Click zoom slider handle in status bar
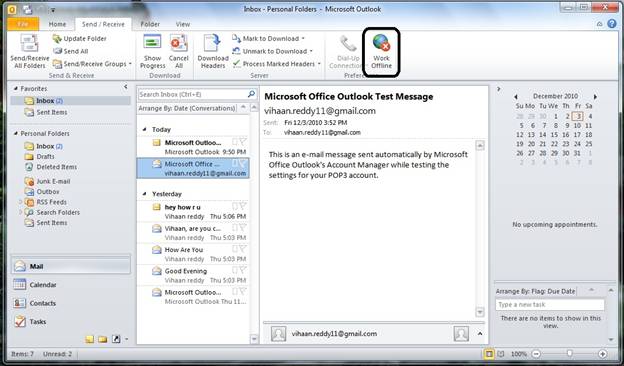This screenshot has height=366, width=624. point(569,354)
